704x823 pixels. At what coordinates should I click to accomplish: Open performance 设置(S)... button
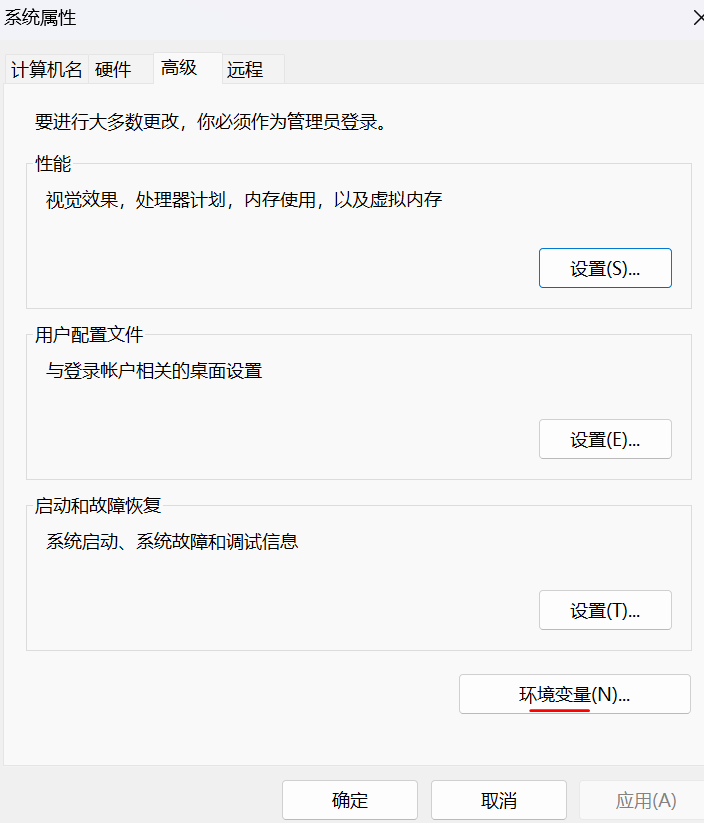point(605,268)
